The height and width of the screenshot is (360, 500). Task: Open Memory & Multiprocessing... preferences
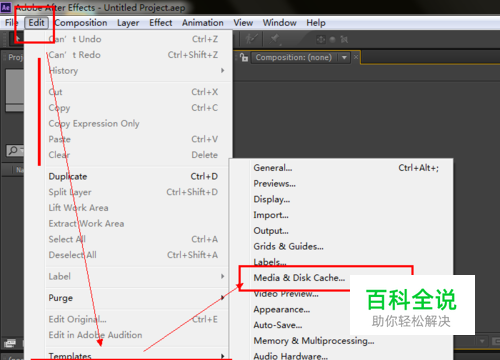341,340
